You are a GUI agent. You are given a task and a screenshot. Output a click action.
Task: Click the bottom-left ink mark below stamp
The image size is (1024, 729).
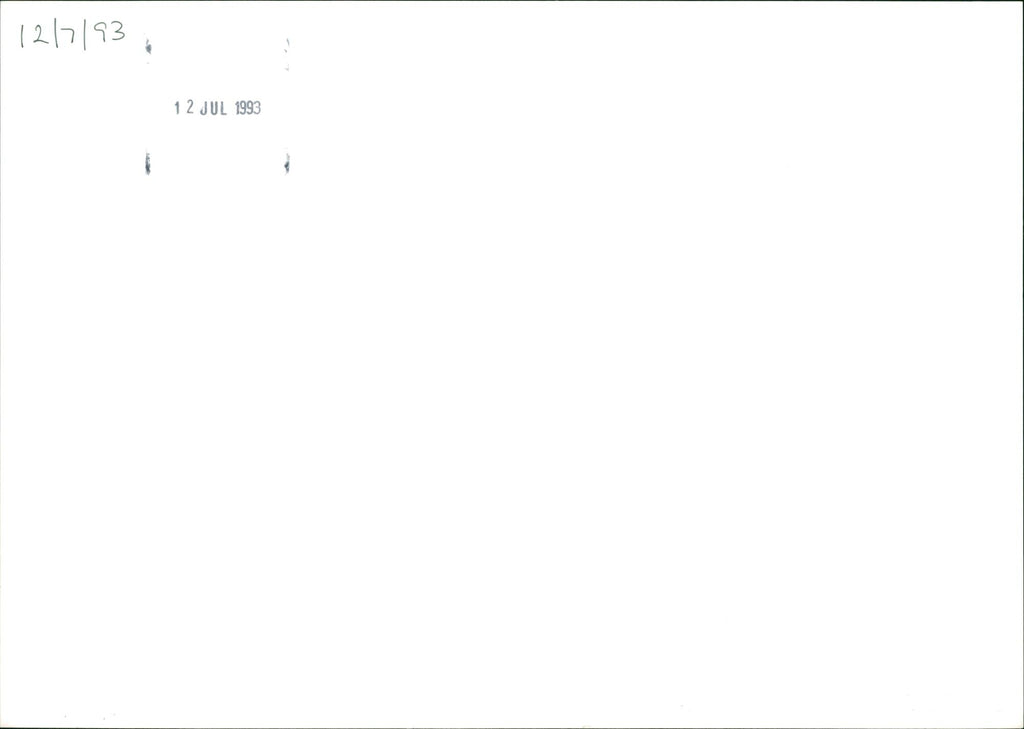[x=148, y=163]
